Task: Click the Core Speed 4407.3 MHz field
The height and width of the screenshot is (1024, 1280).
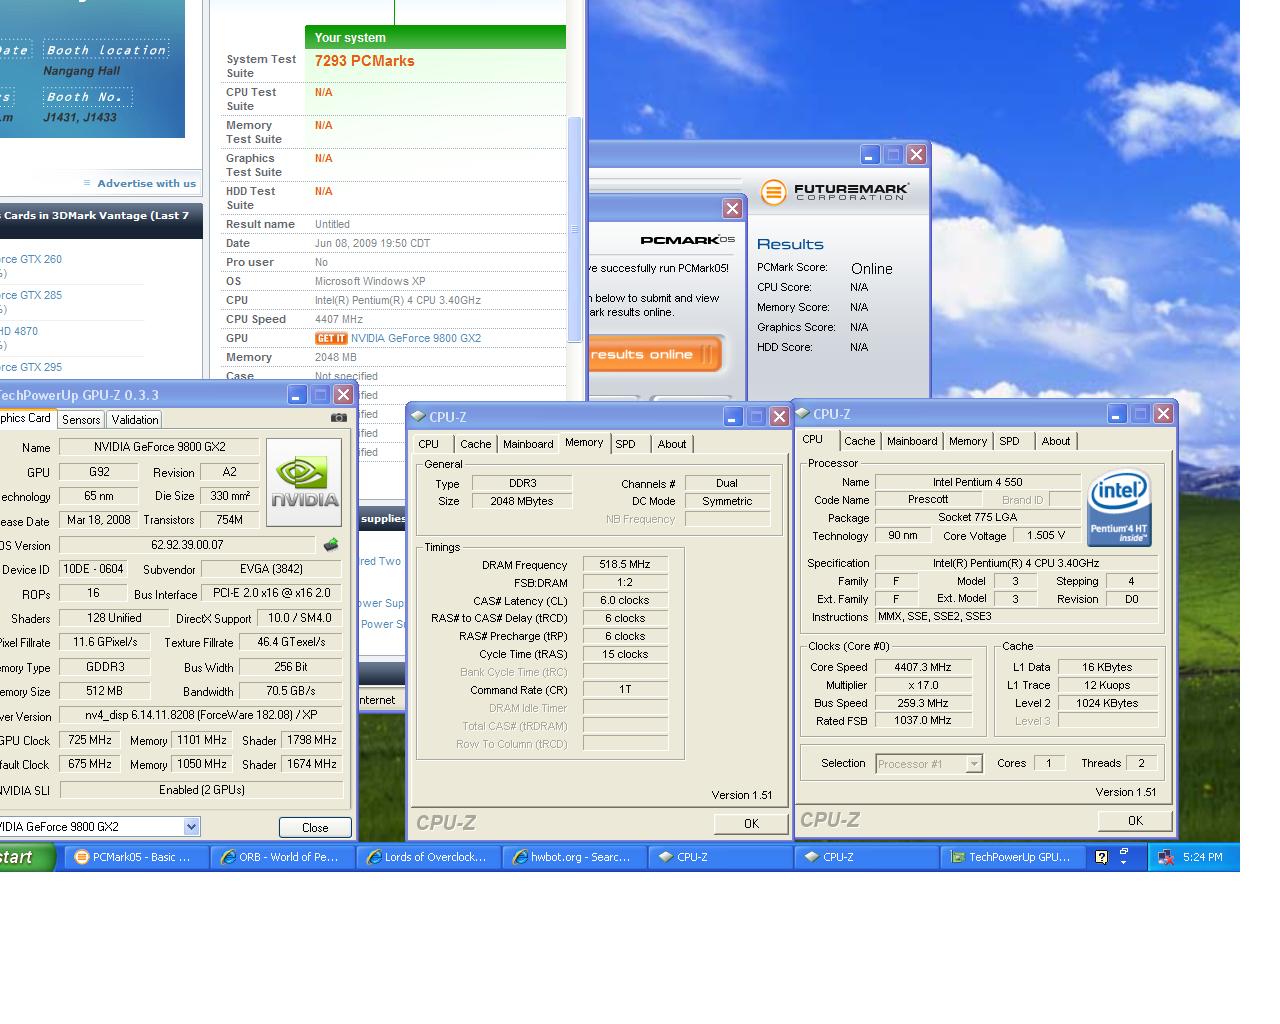Action: (x=923, y=667)
